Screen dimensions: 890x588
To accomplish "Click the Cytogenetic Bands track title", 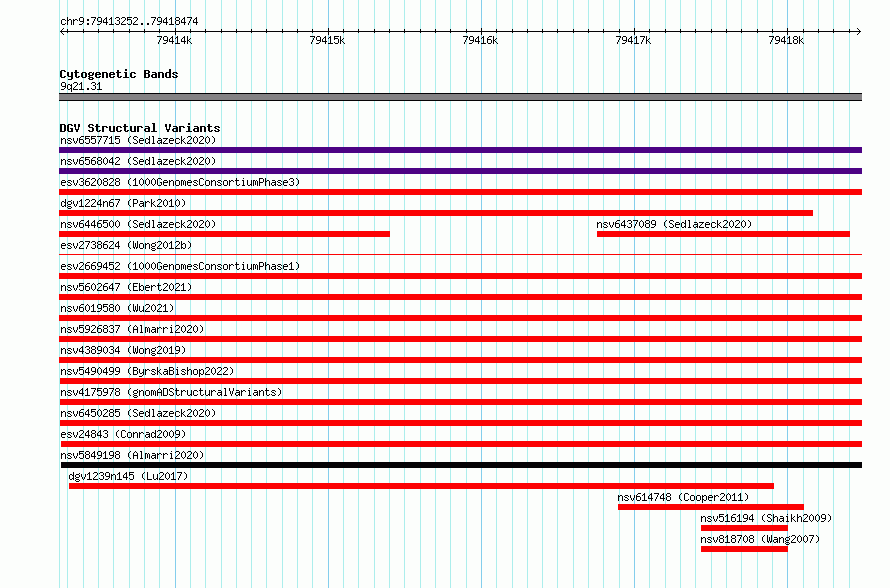I will (119, 74).
